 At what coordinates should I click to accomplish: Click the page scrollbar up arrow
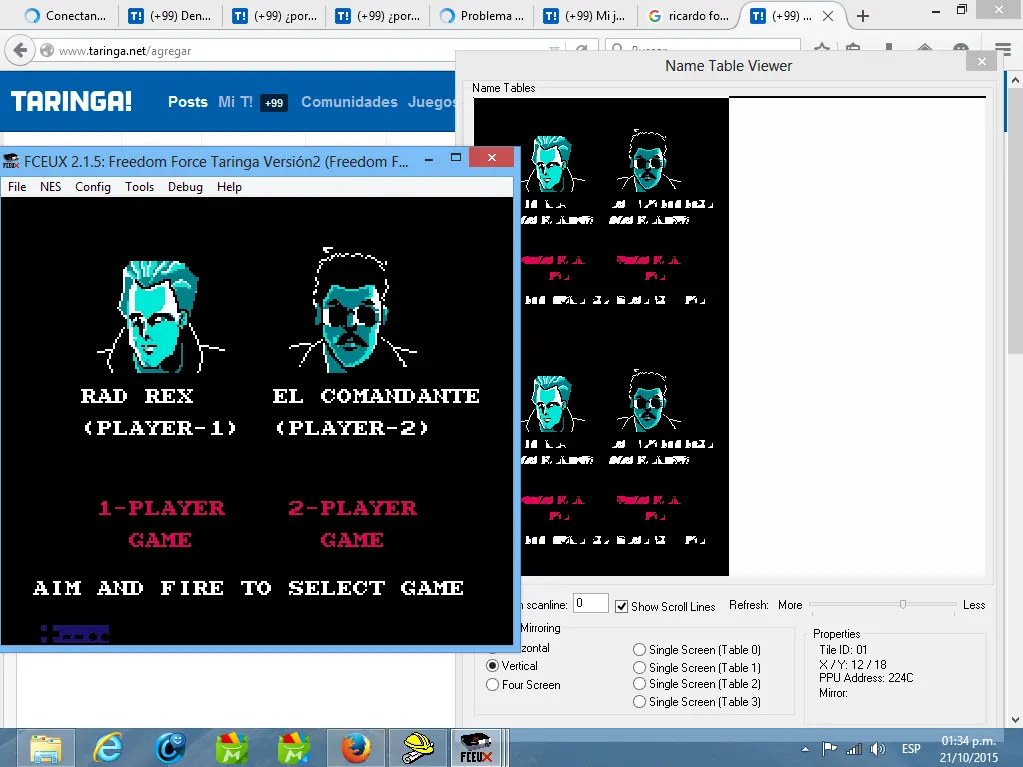pos(1015,80)
